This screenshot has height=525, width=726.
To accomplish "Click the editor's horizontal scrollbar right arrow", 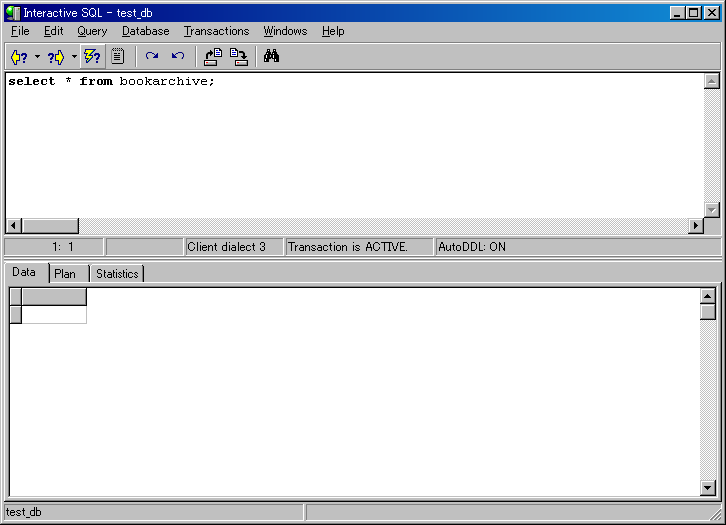I will point(696,226).
